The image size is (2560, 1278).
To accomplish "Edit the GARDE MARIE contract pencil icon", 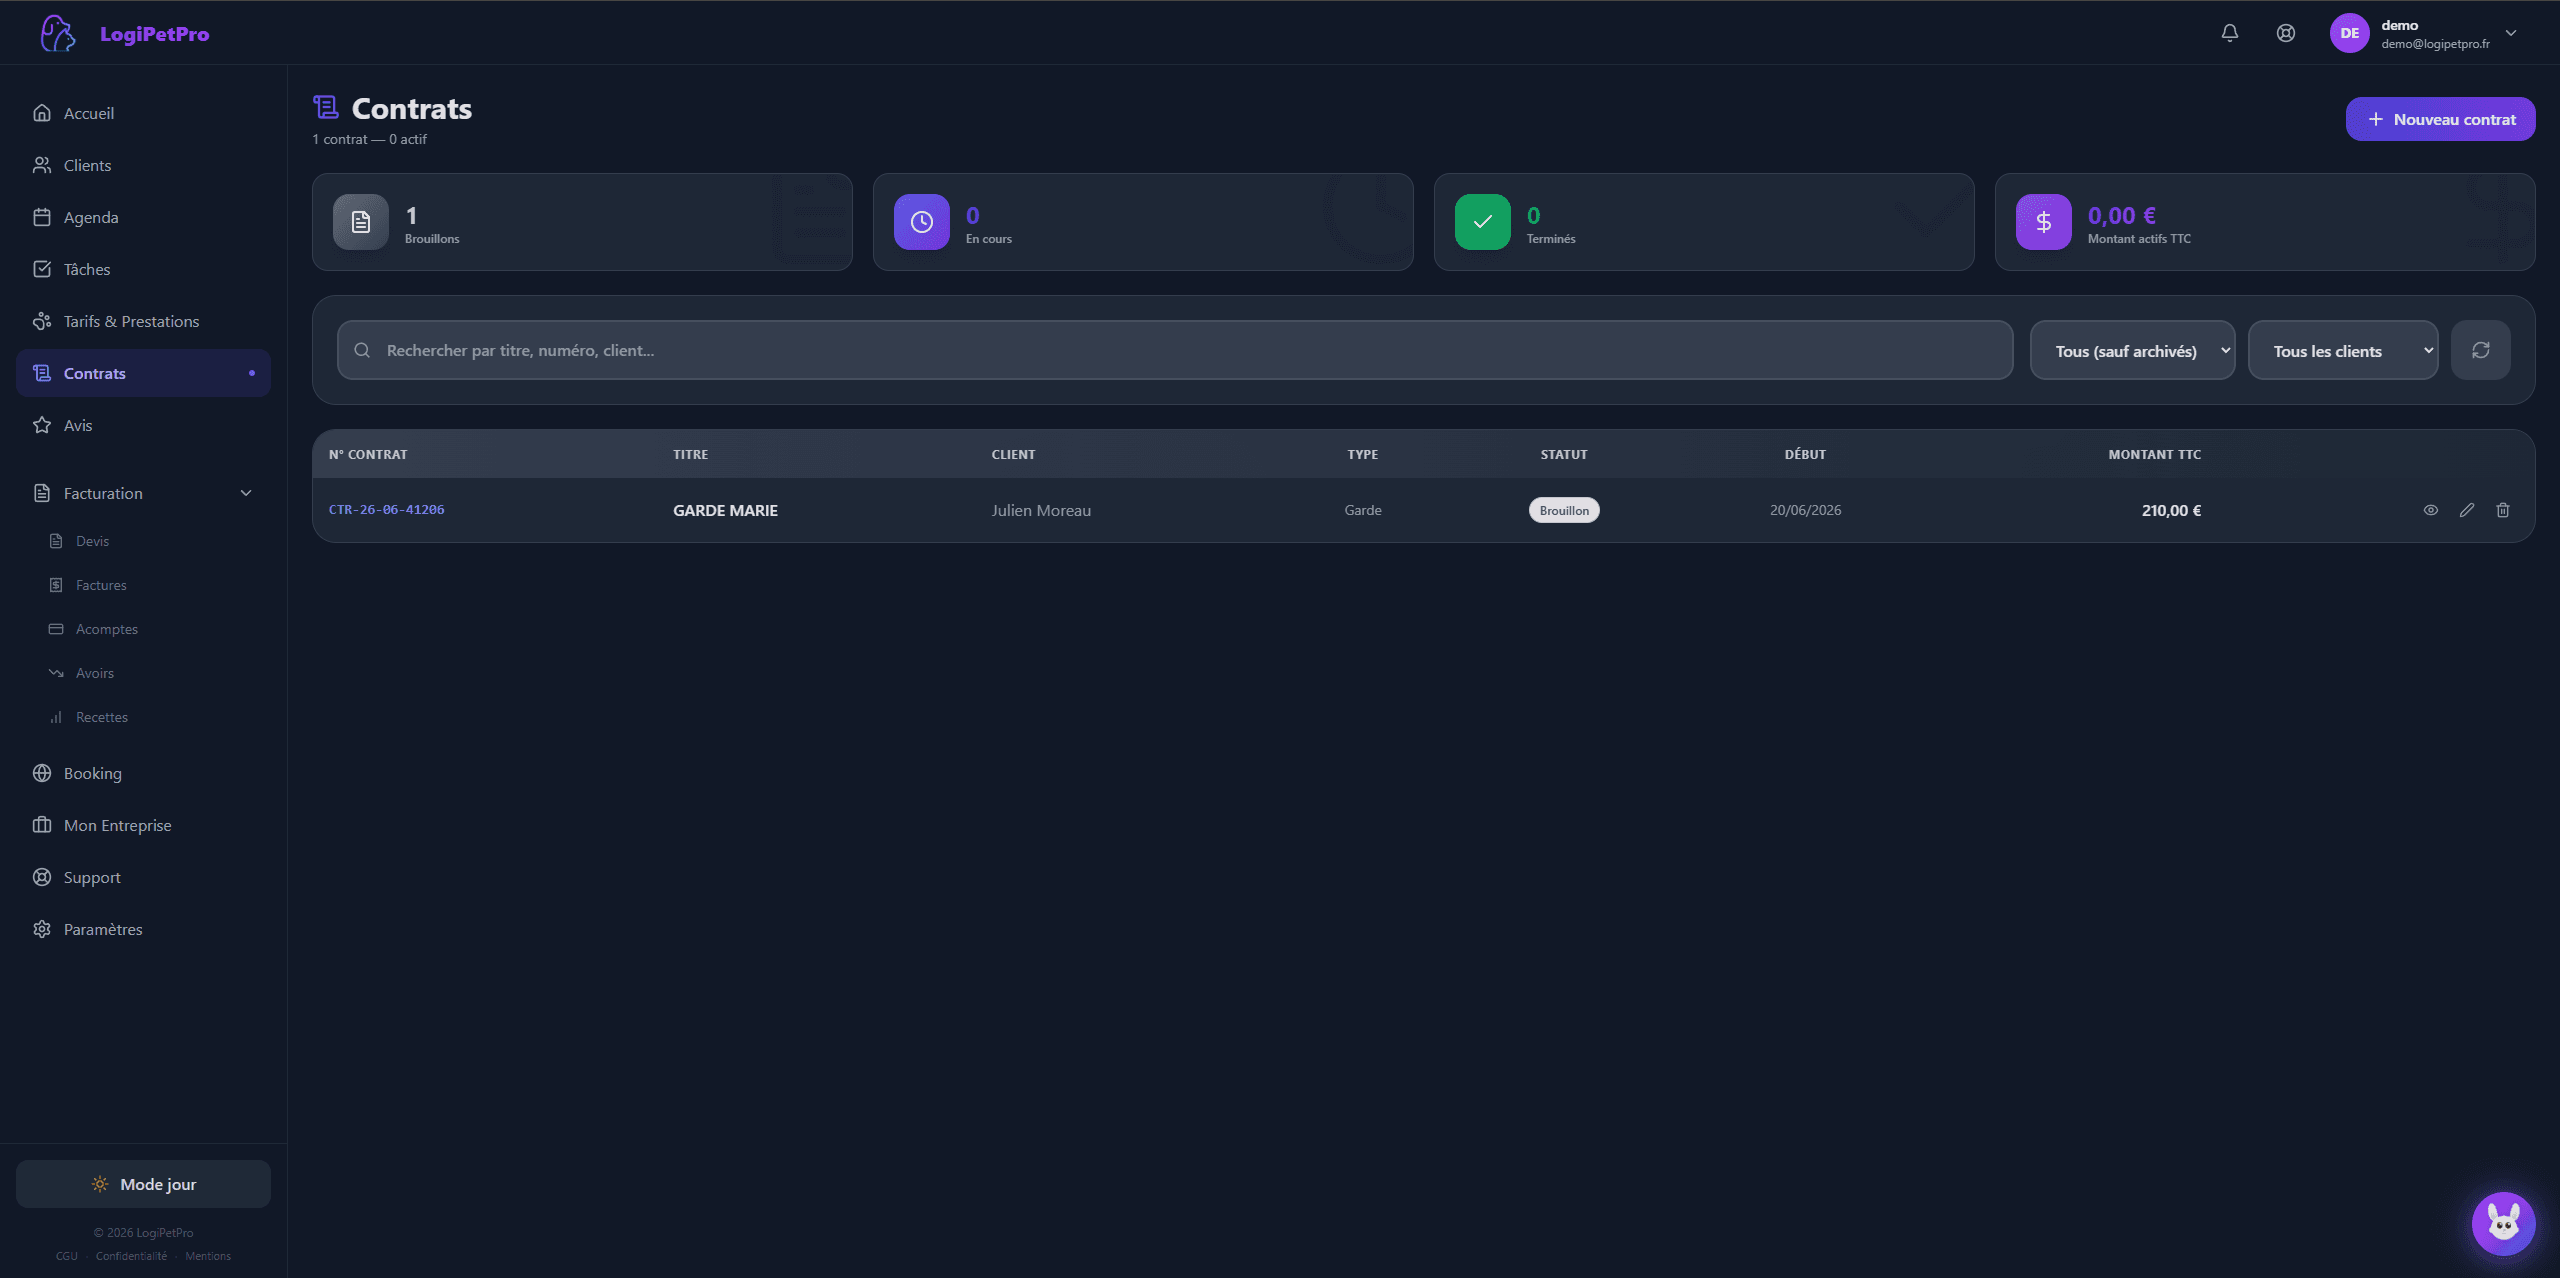I will (2467, 510).
